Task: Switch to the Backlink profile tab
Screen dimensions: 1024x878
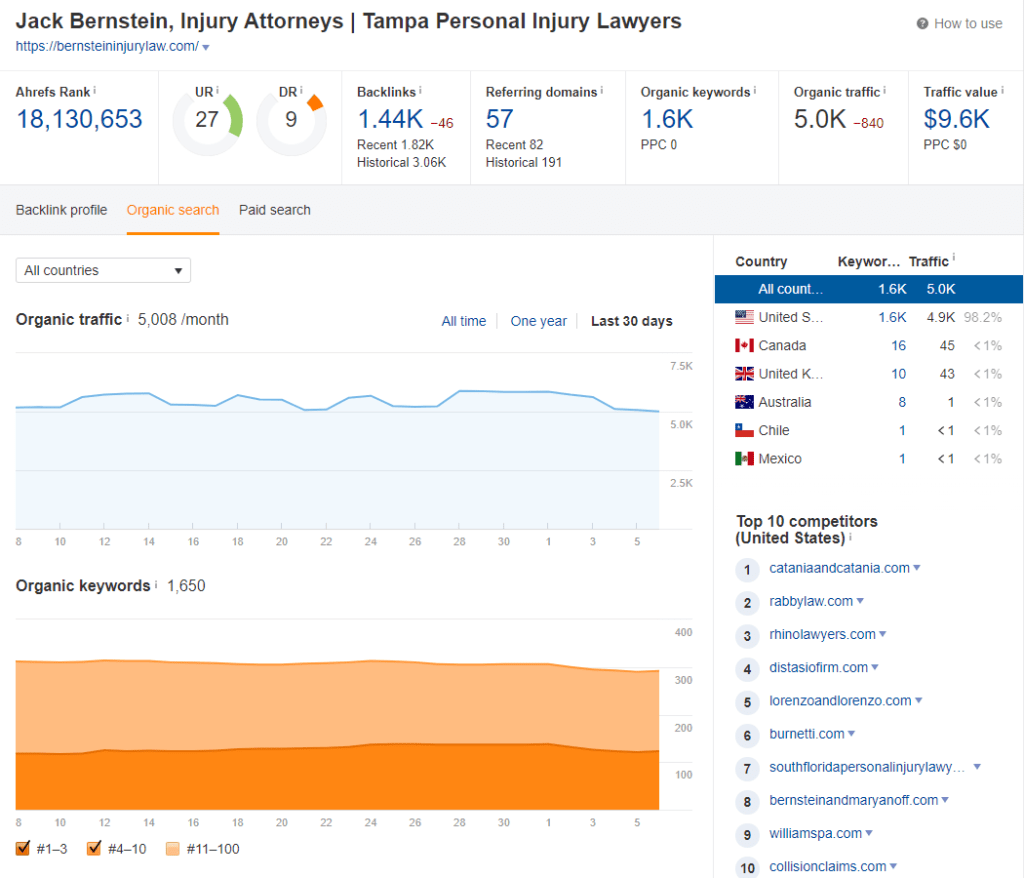Action: point(61,210)
